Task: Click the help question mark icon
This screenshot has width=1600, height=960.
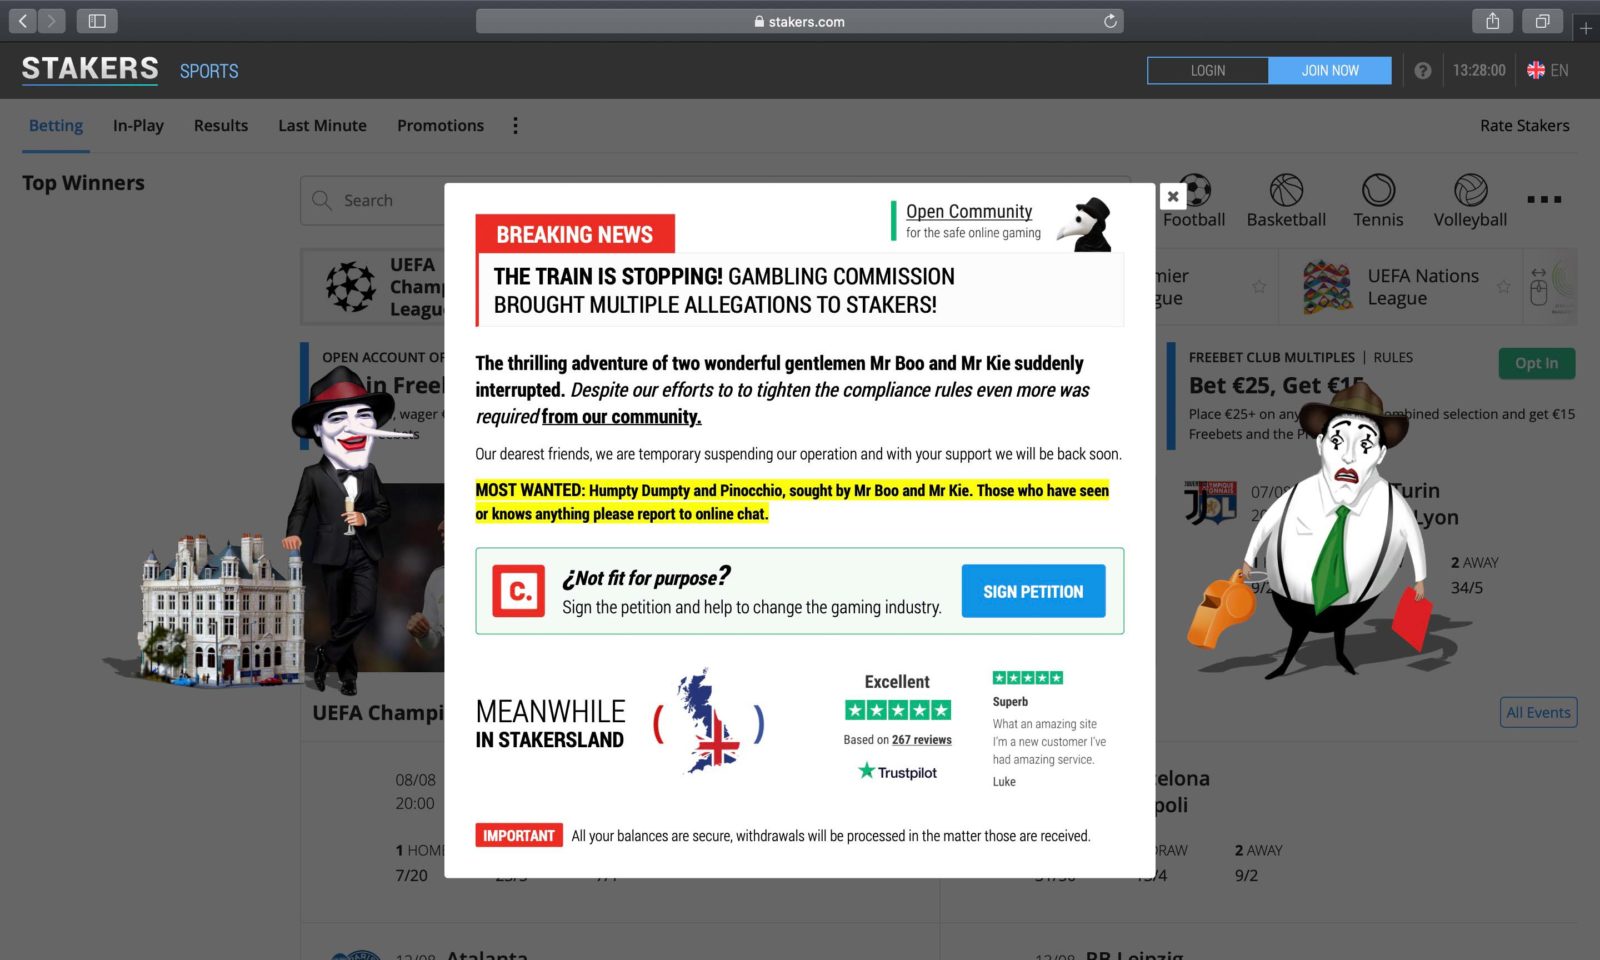Action: pyautogui.click(x=1423, y=70)
